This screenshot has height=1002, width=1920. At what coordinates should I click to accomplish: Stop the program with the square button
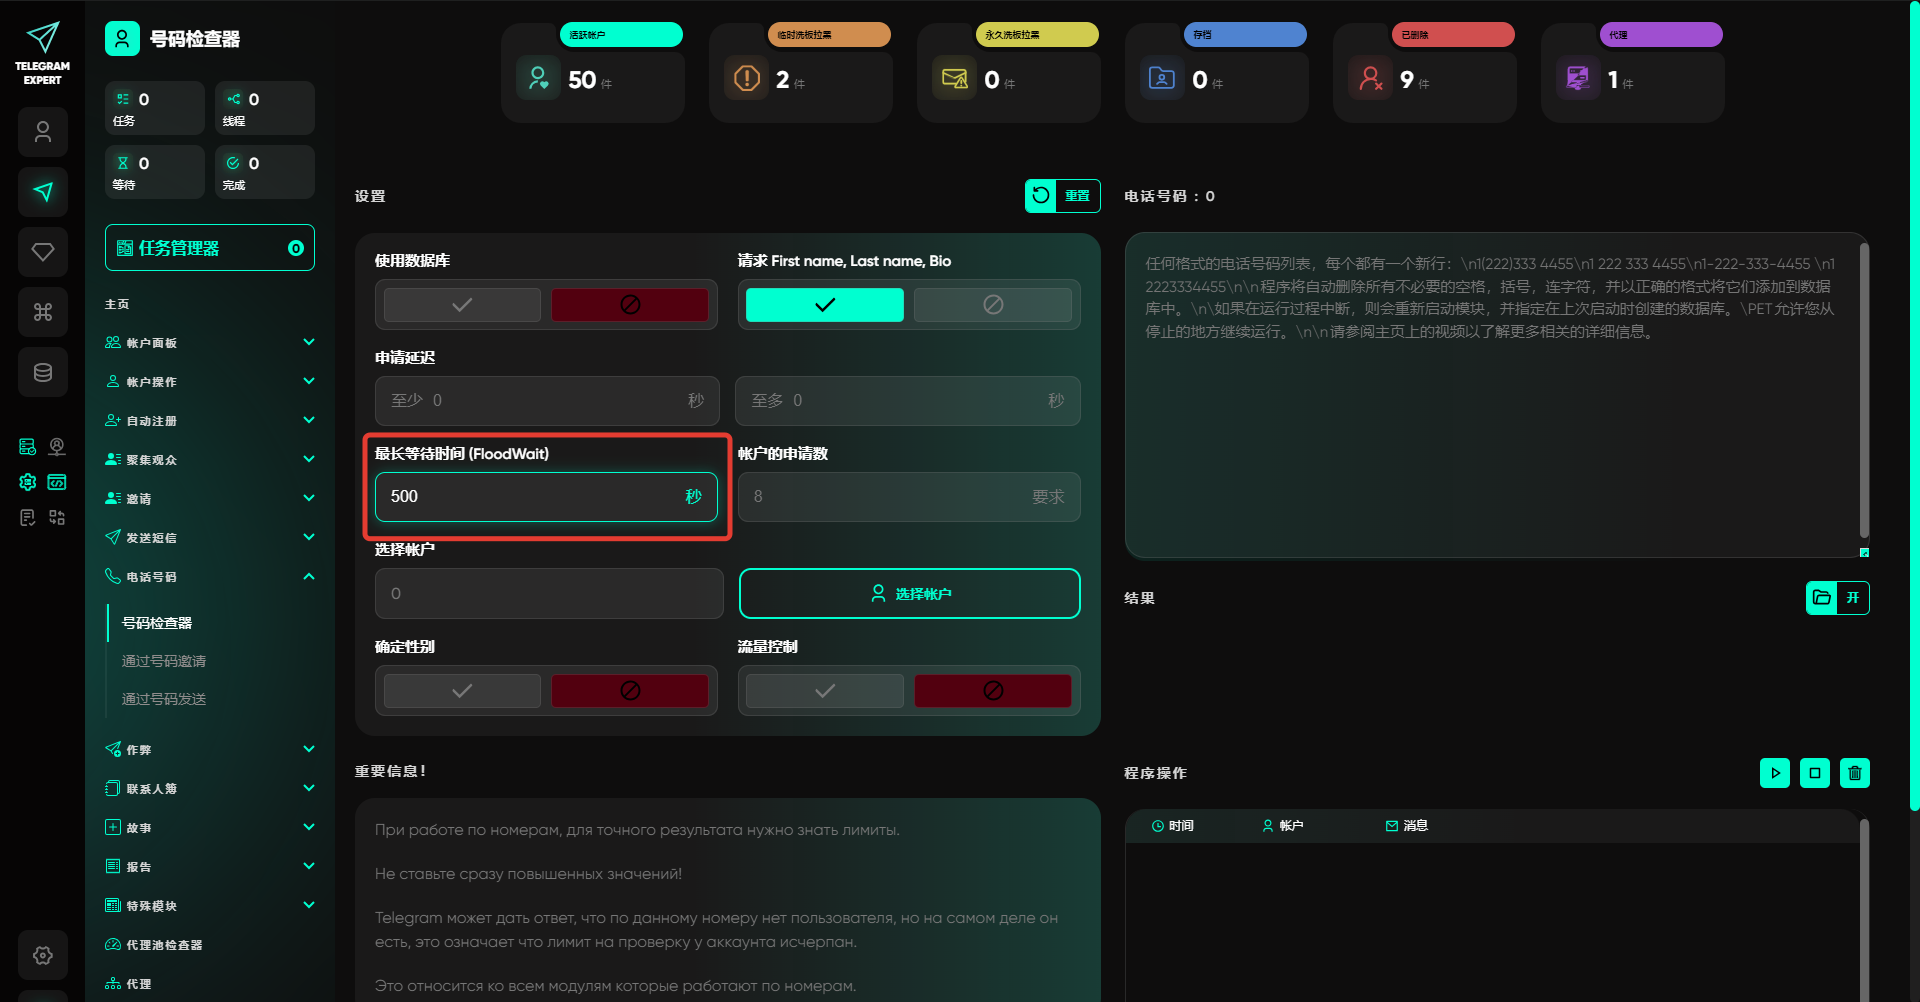(x=1815, y=773)
